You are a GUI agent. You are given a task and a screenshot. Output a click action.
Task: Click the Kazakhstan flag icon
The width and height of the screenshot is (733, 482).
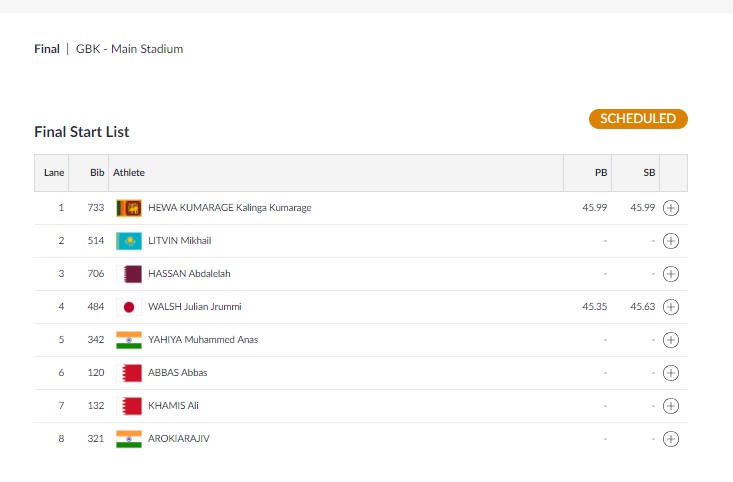pyautogui.click(x=129, y=241)
